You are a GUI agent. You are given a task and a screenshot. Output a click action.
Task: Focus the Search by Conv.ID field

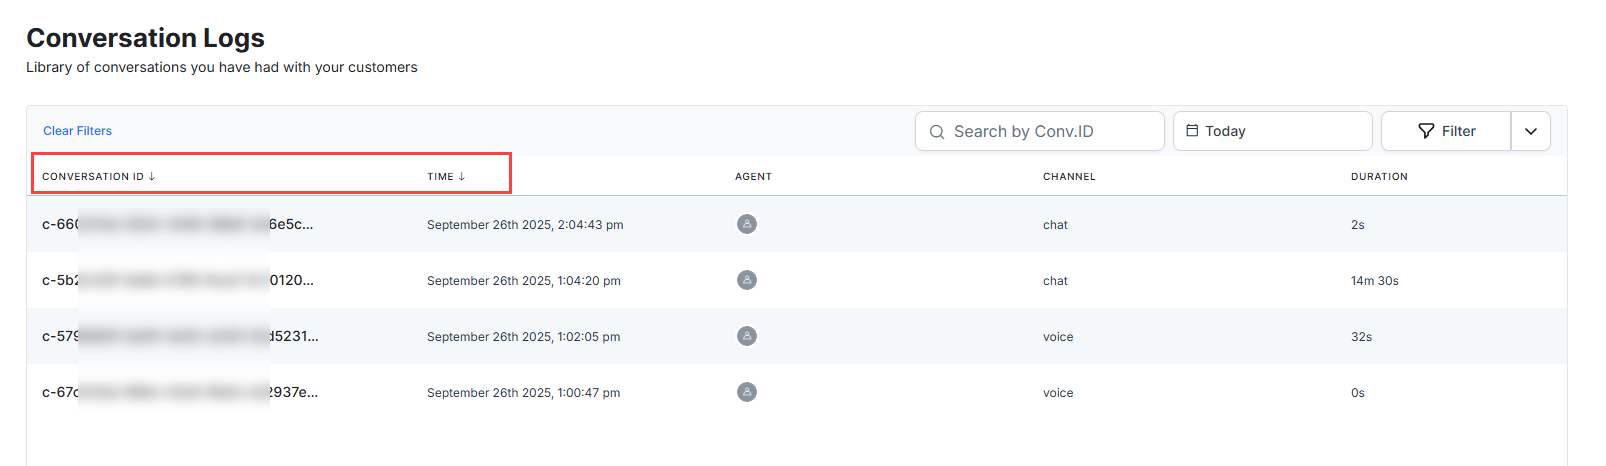[1050, 131]
